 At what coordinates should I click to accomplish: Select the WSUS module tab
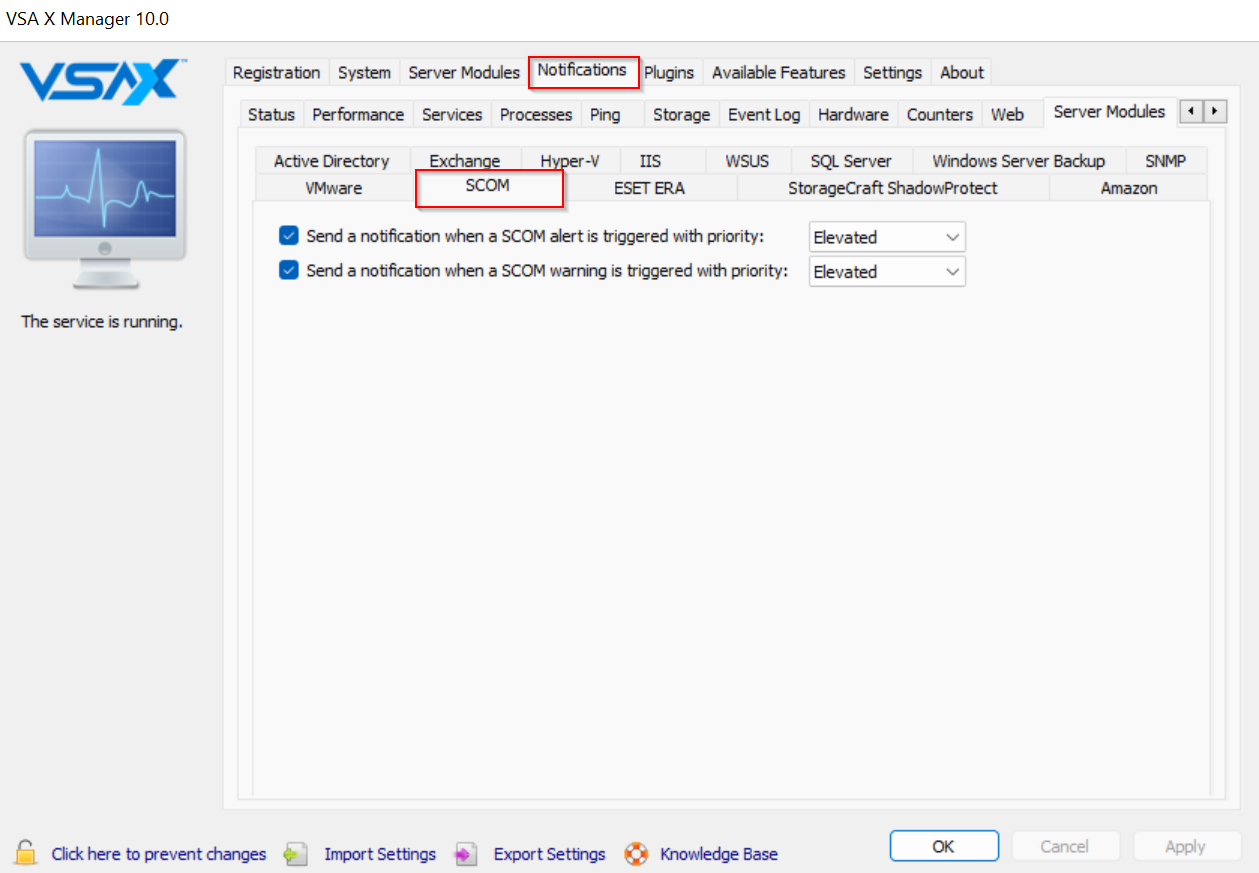[747, 161]
